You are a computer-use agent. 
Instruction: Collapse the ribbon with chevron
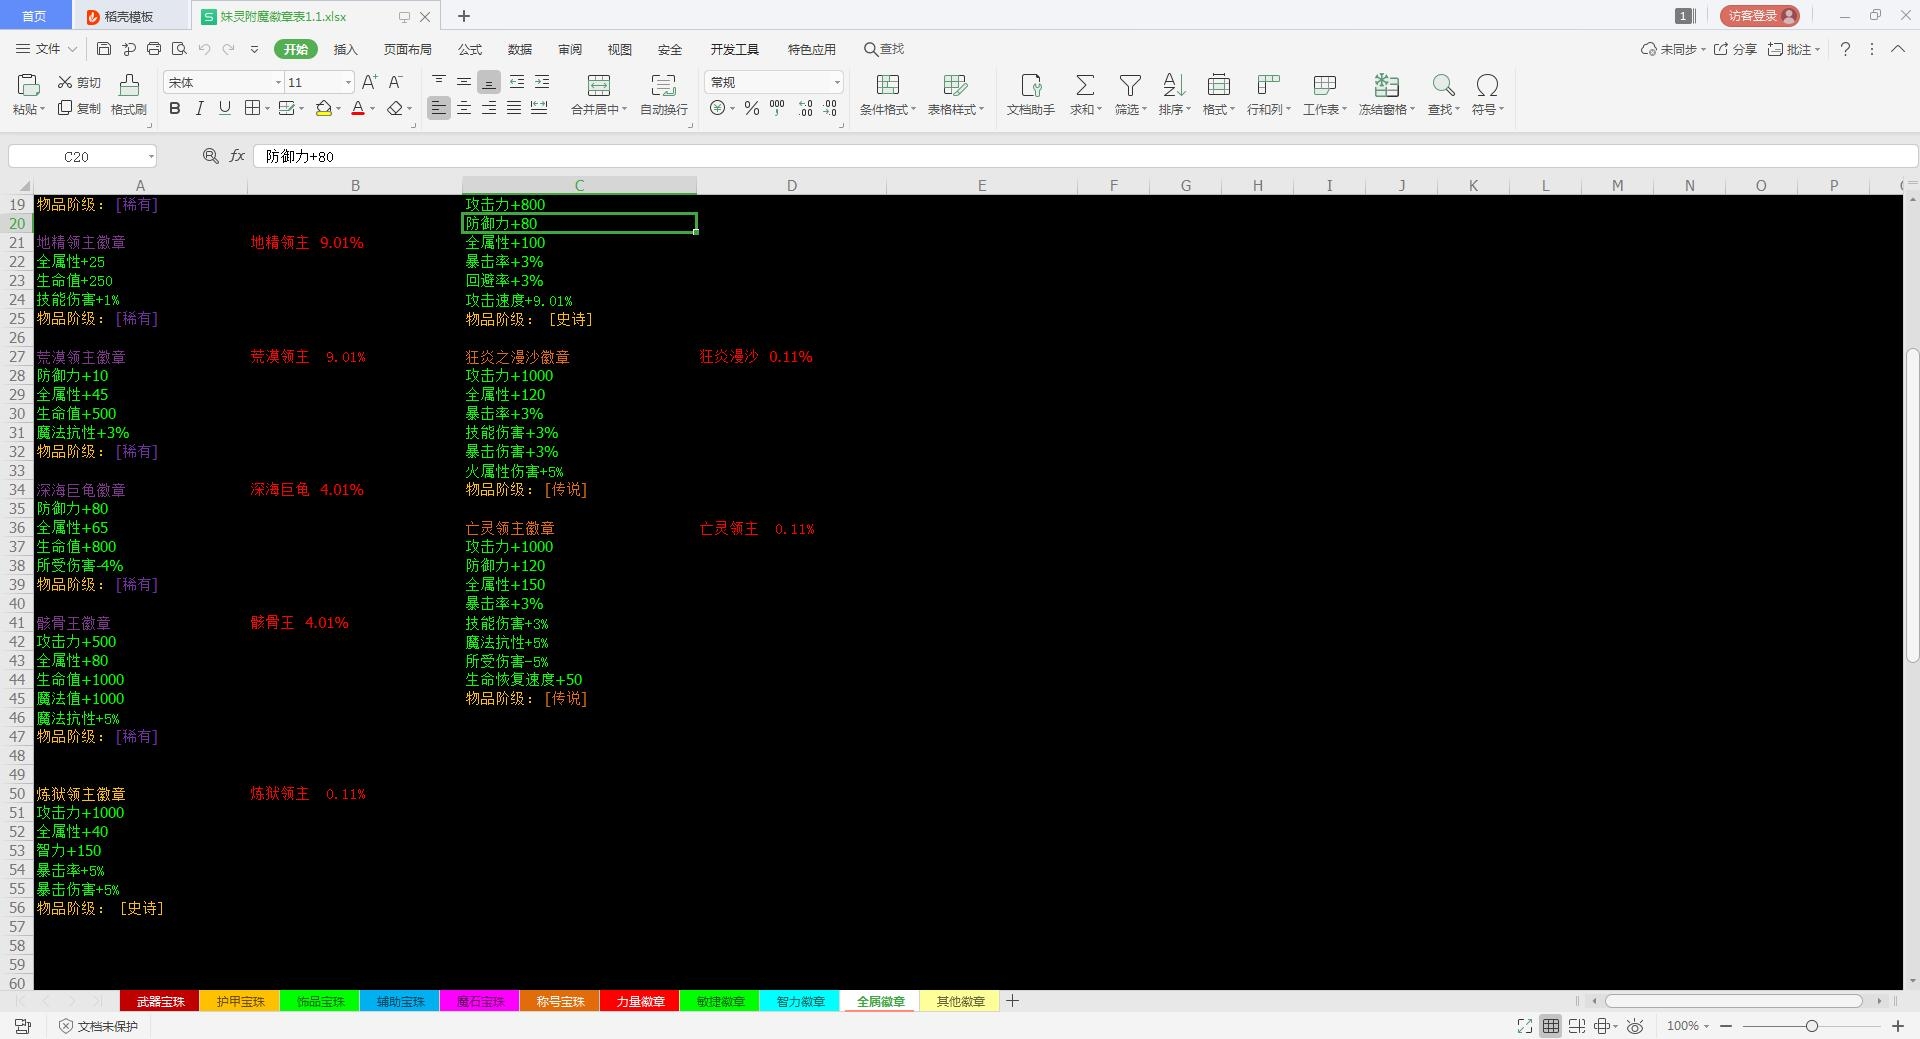coord(1897,49)
